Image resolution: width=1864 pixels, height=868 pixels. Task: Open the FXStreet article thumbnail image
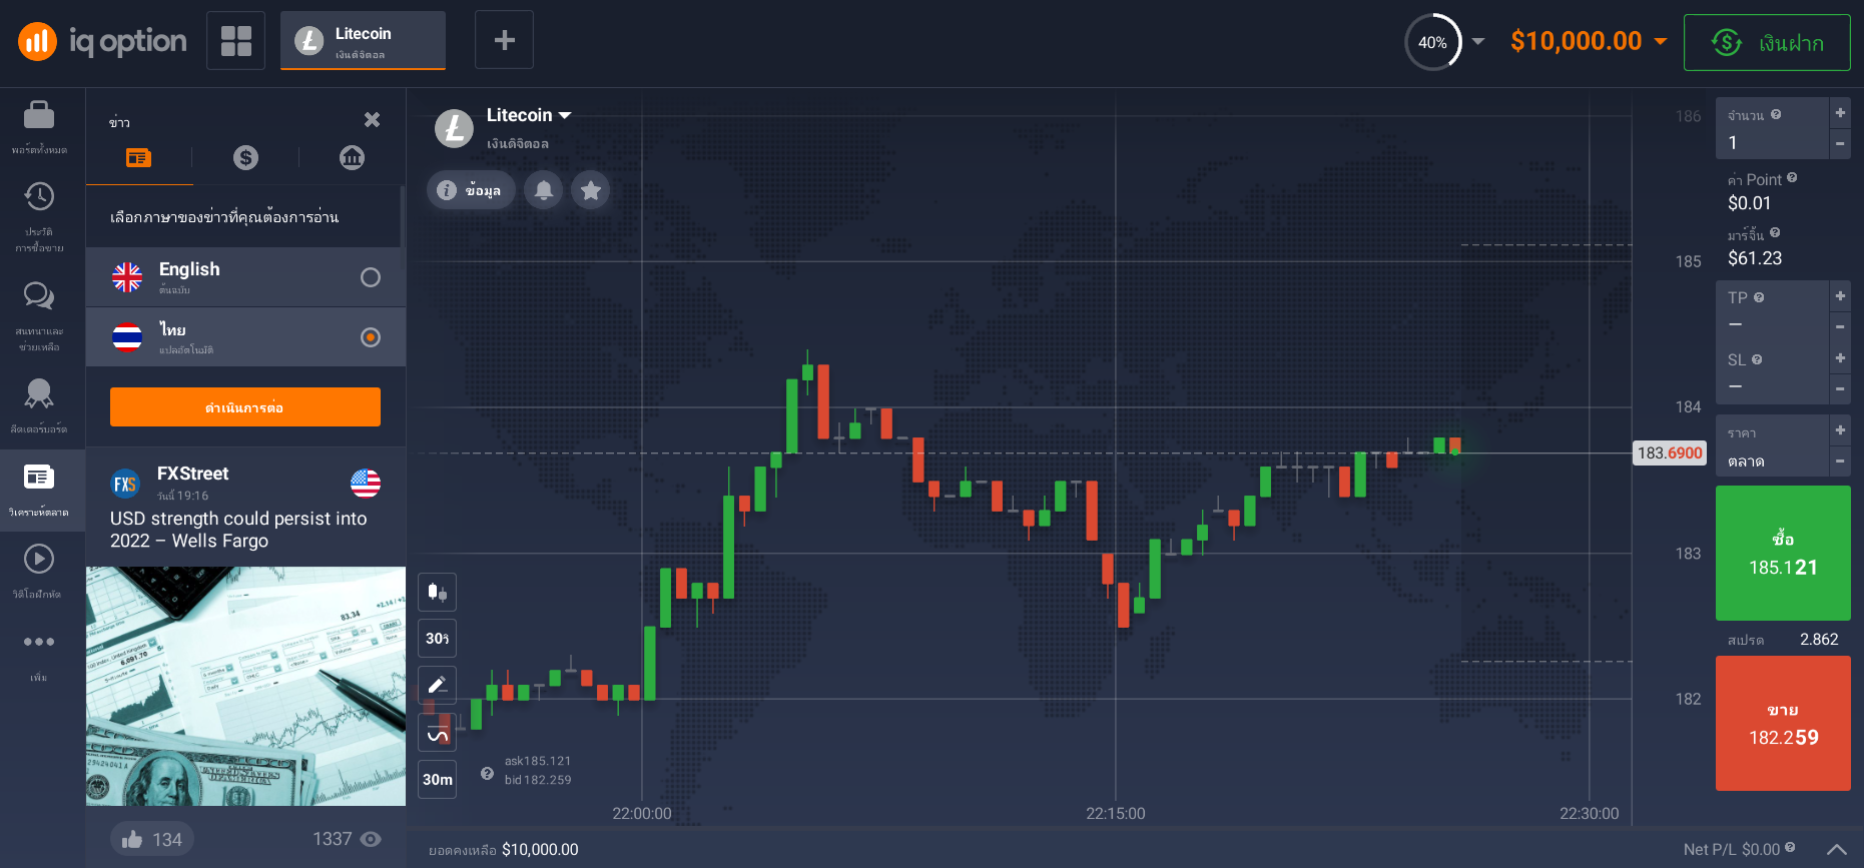(x=246, y=686)
